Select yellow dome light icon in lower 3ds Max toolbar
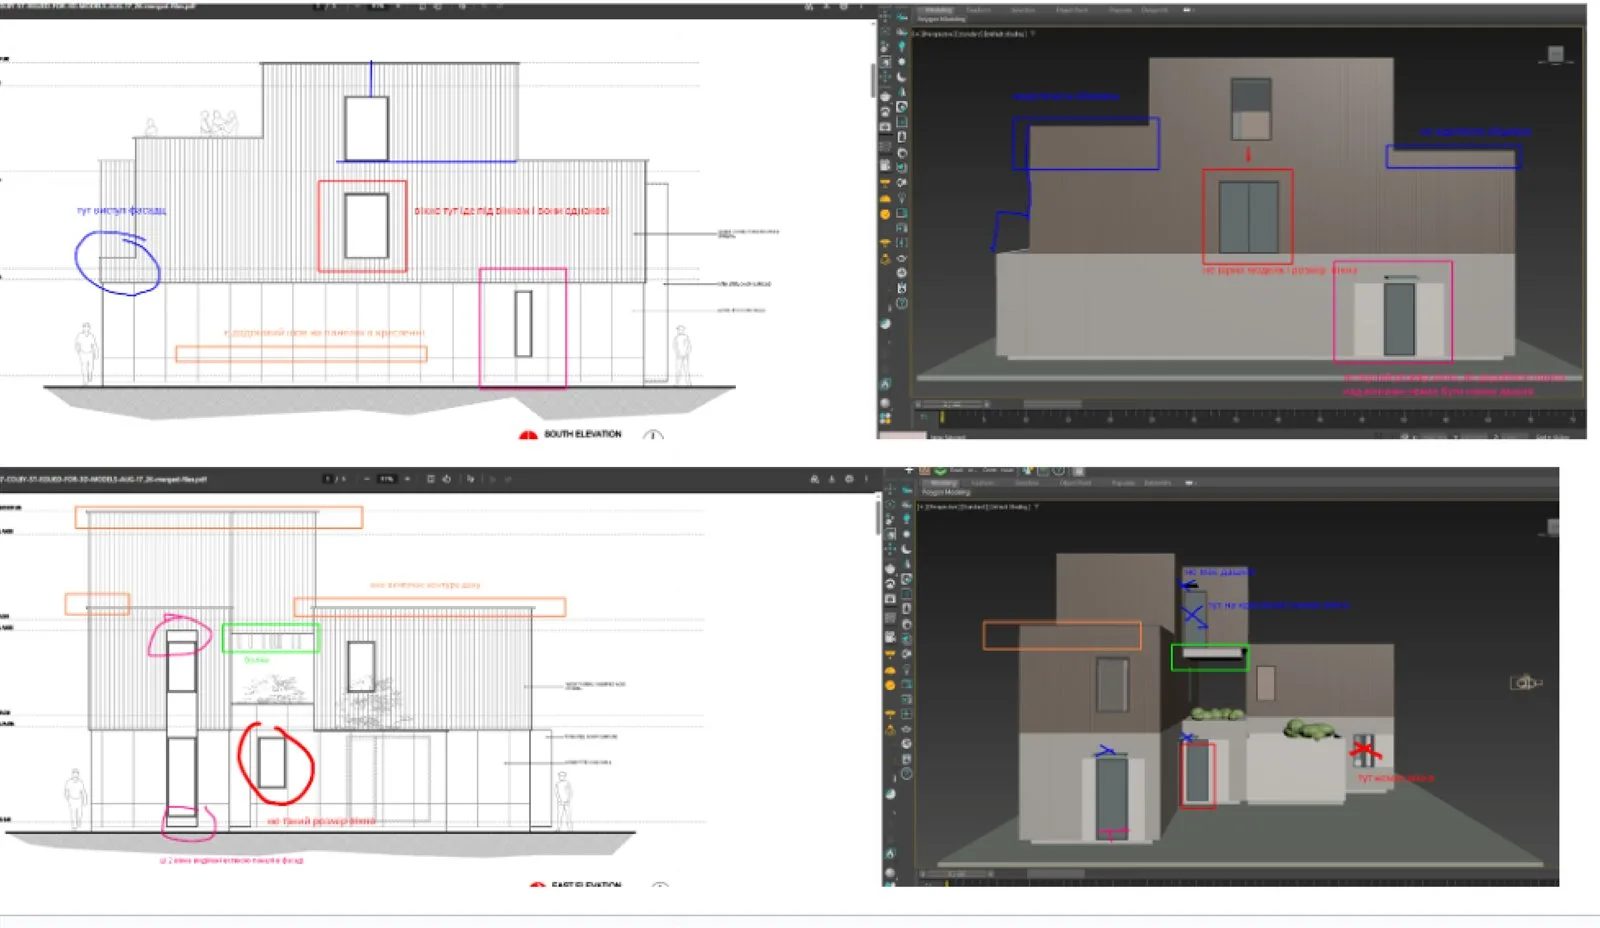This screenshot has height=928, width=1600. pos(890,670)
